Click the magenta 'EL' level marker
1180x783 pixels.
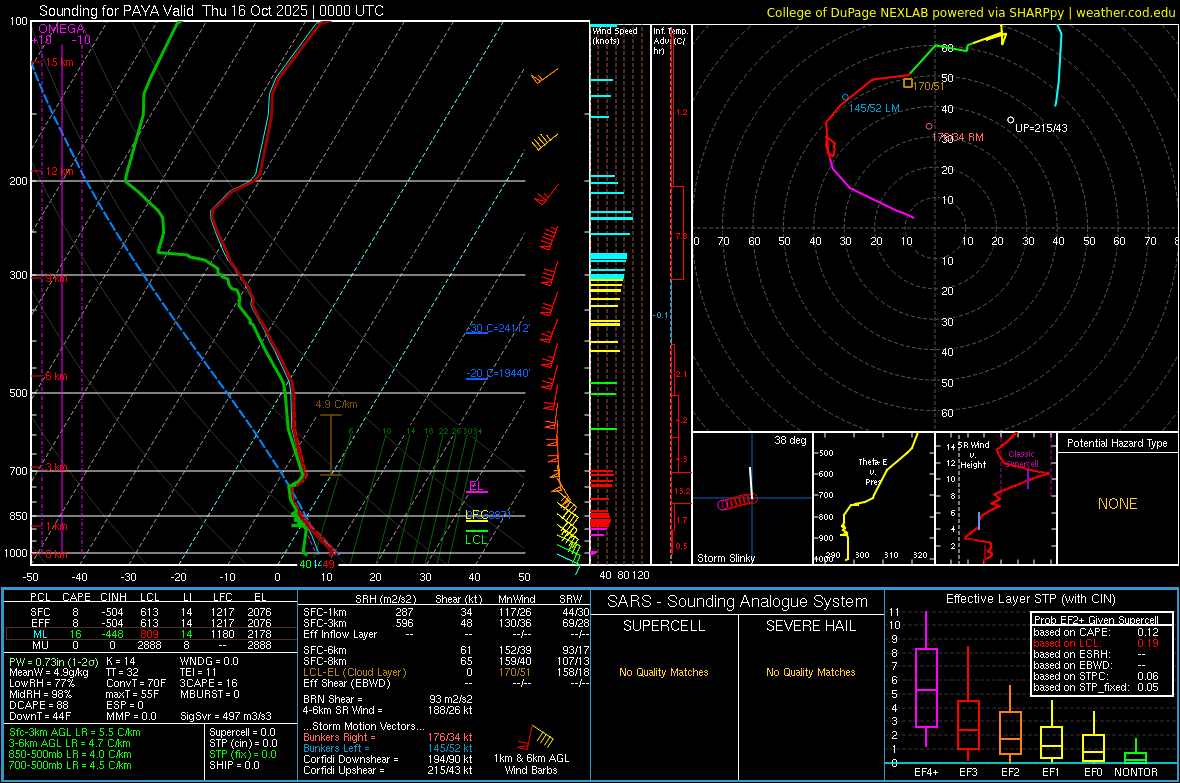(x=476, y=486)
